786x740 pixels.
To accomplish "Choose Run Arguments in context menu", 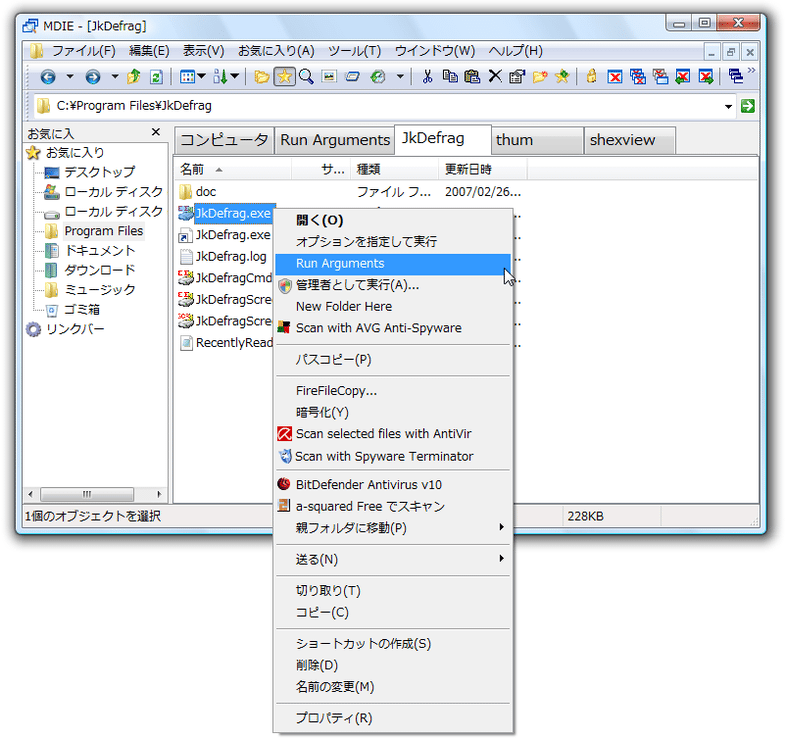I will [x=393, y=264].
